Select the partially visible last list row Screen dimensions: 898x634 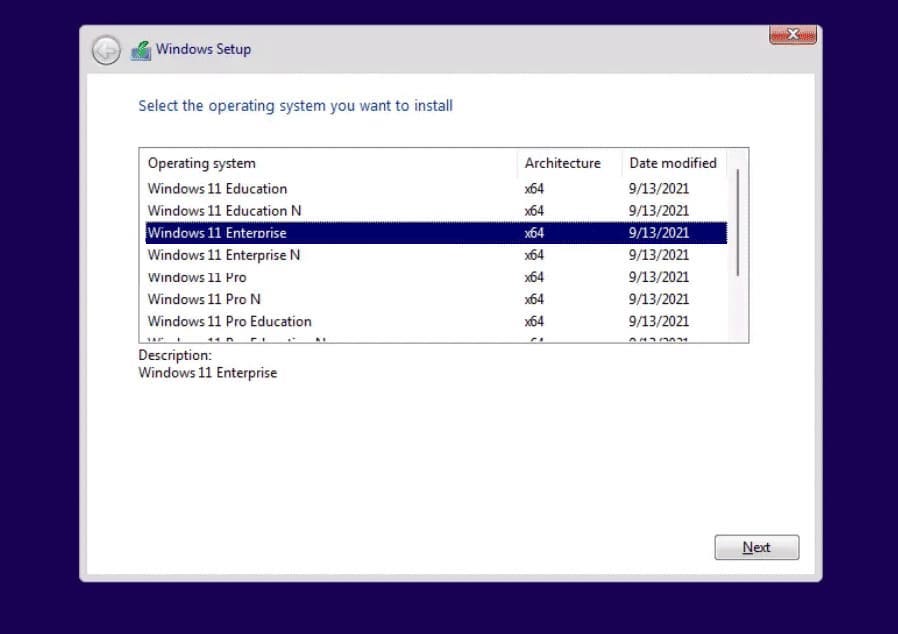237,339
